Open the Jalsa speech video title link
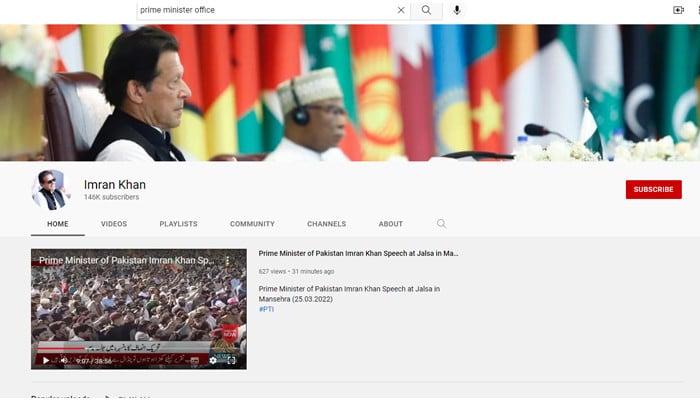Image resolution: width=700 pixels, height=400 pixels. coord(358,253)
